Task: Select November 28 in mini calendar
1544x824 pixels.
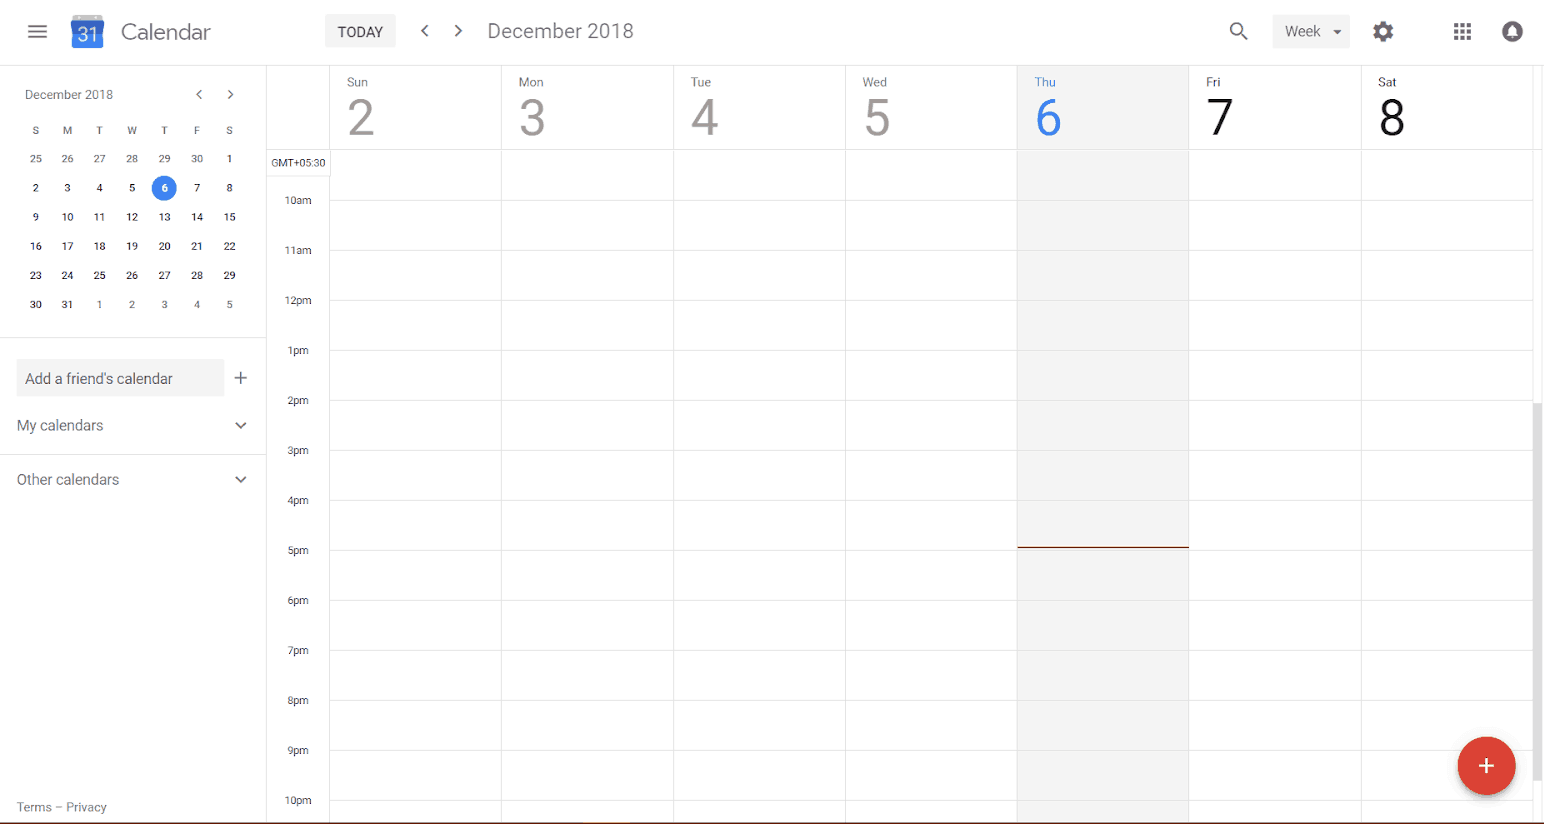Action: [x=131, y=158]
